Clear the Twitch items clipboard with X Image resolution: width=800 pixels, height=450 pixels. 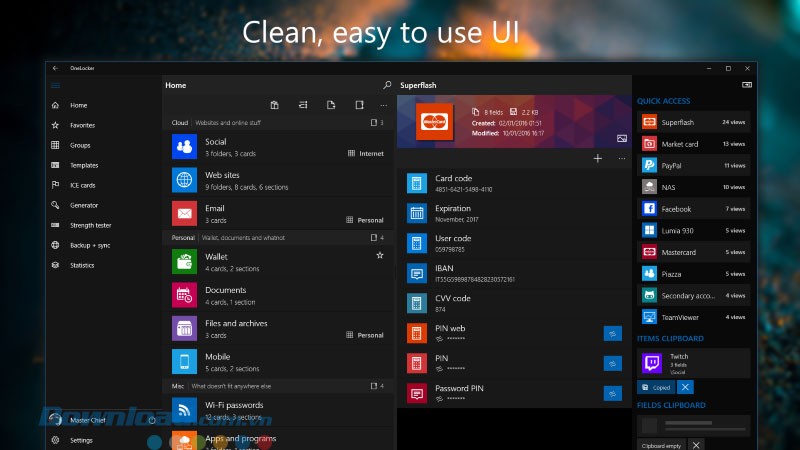point(685,386)
